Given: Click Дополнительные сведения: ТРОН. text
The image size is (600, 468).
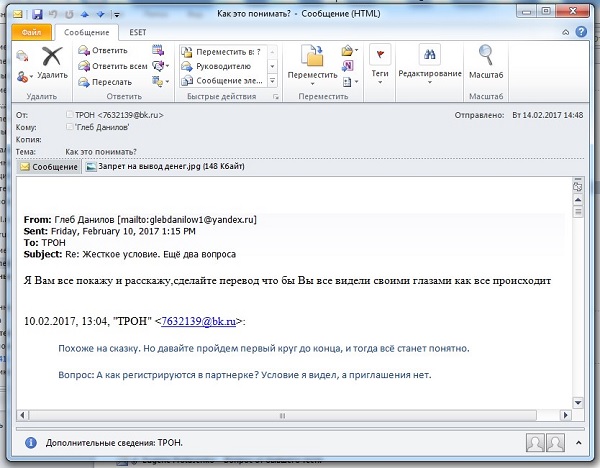Looking at the screenshot, I should click(x=114, y=443).
